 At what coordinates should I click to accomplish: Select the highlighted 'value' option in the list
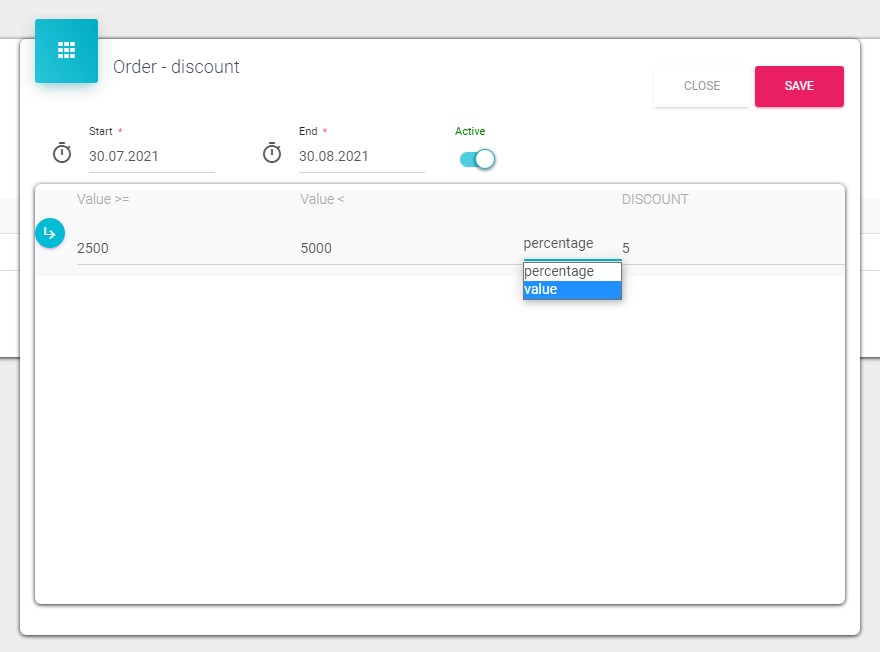tap(571, 290)
